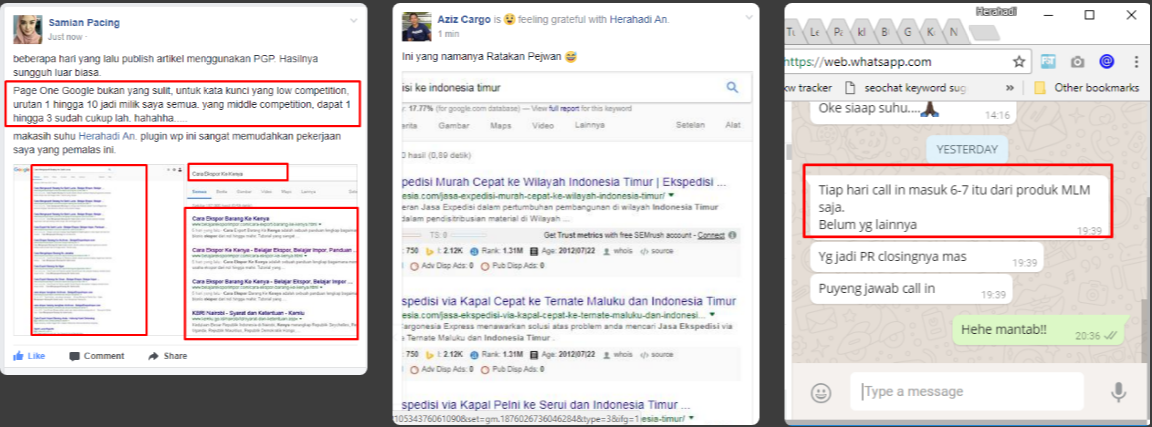Click the blue search magnifier icon
Screen dimensions: 1152x427
(x=732, y=87)
